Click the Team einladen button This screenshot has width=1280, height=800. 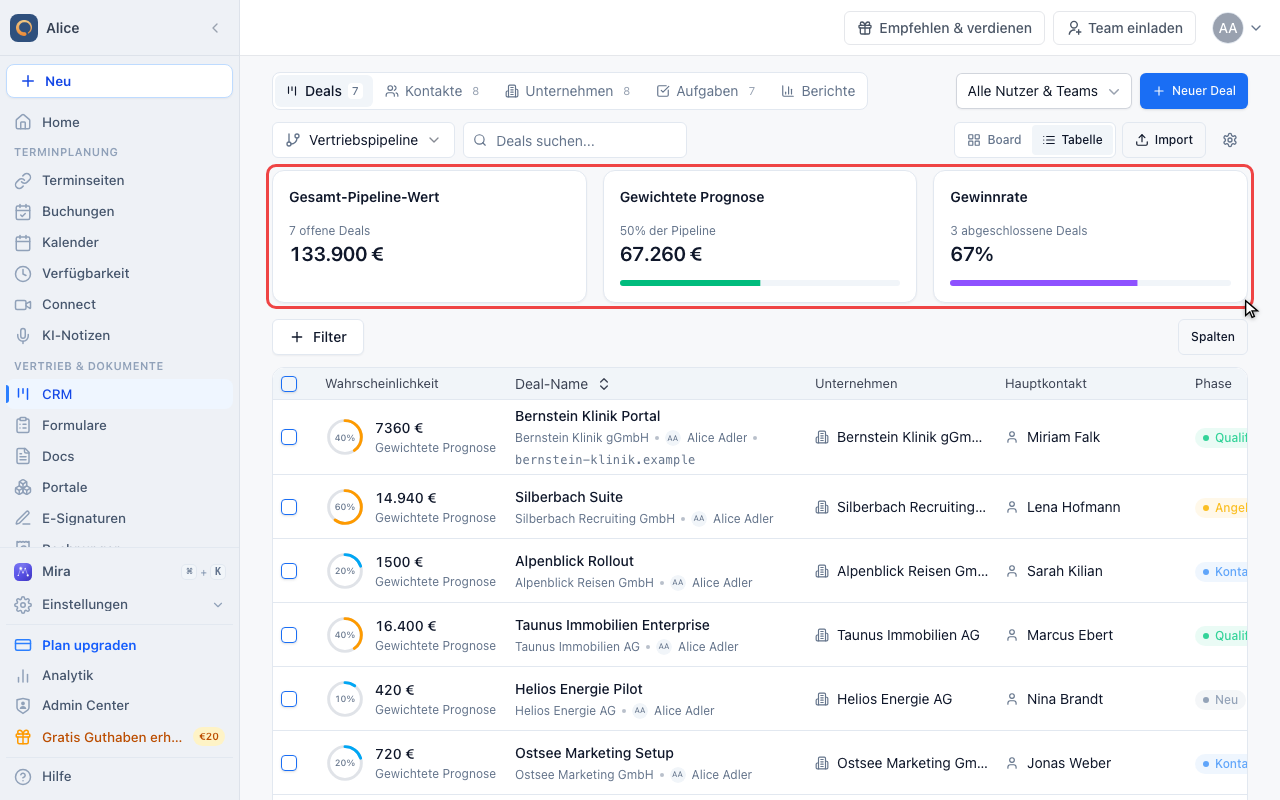(x=1124, y=28)
